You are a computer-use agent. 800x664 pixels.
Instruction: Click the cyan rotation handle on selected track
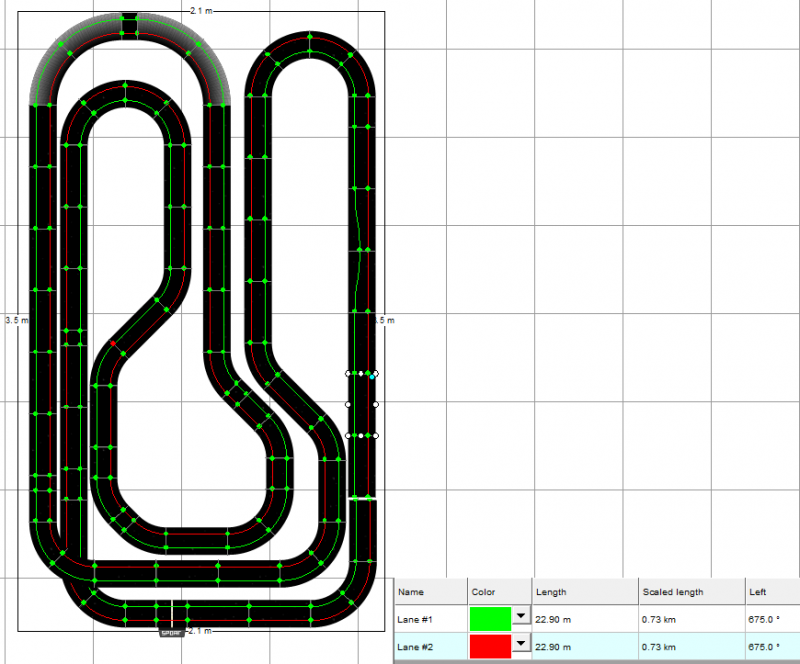click(372, 378)
